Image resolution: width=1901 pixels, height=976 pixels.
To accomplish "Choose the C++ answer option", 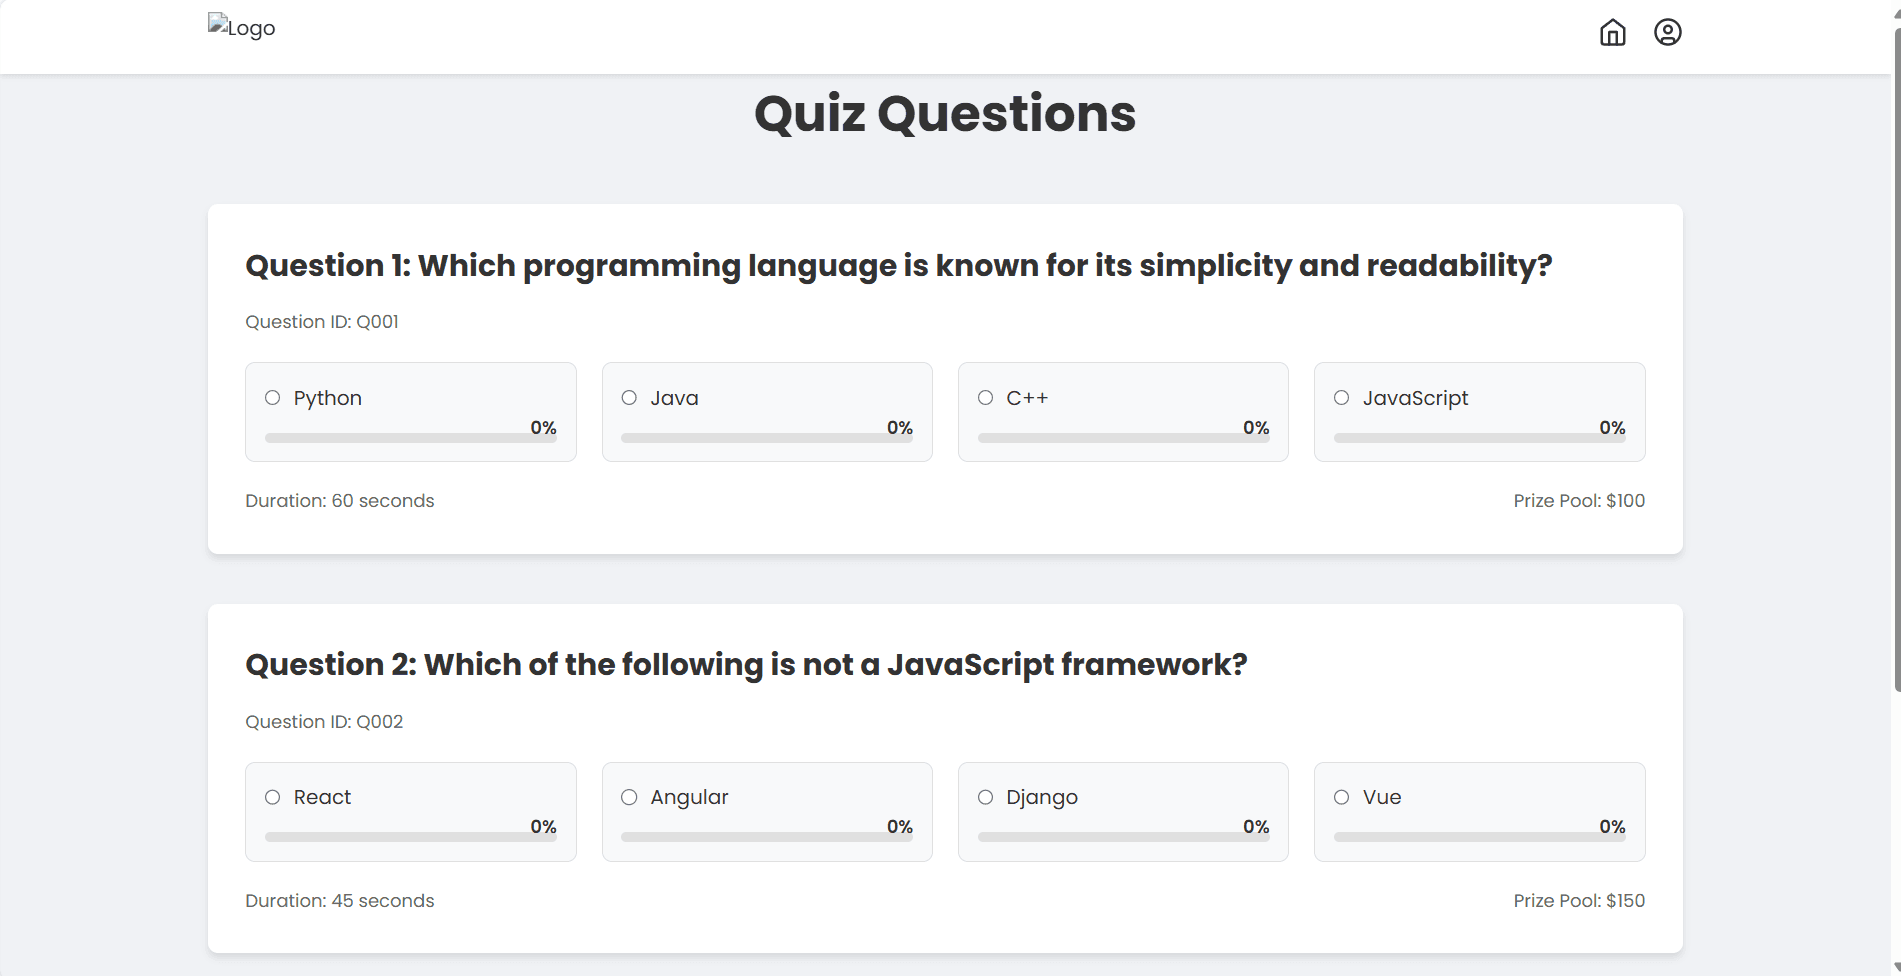I will (985, 398).
